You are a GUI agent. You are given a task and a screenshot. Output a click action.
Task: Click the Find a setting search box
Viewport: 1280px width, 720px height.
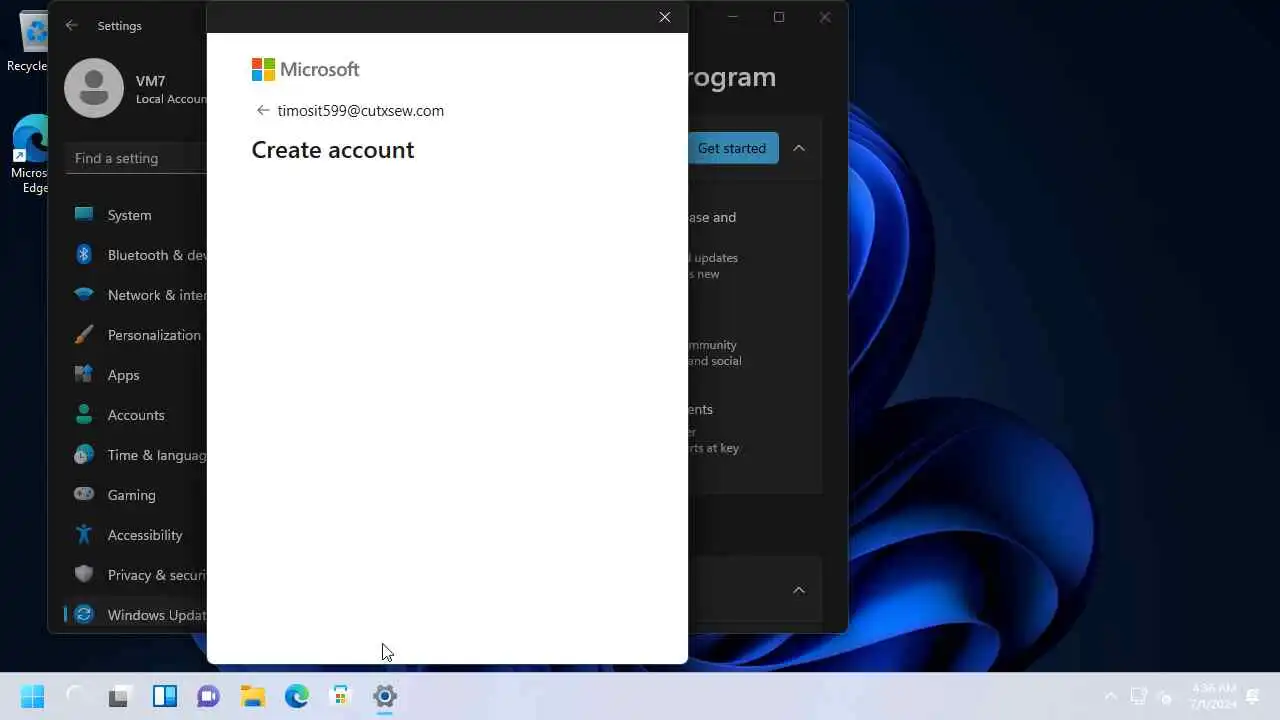(137, 158)
